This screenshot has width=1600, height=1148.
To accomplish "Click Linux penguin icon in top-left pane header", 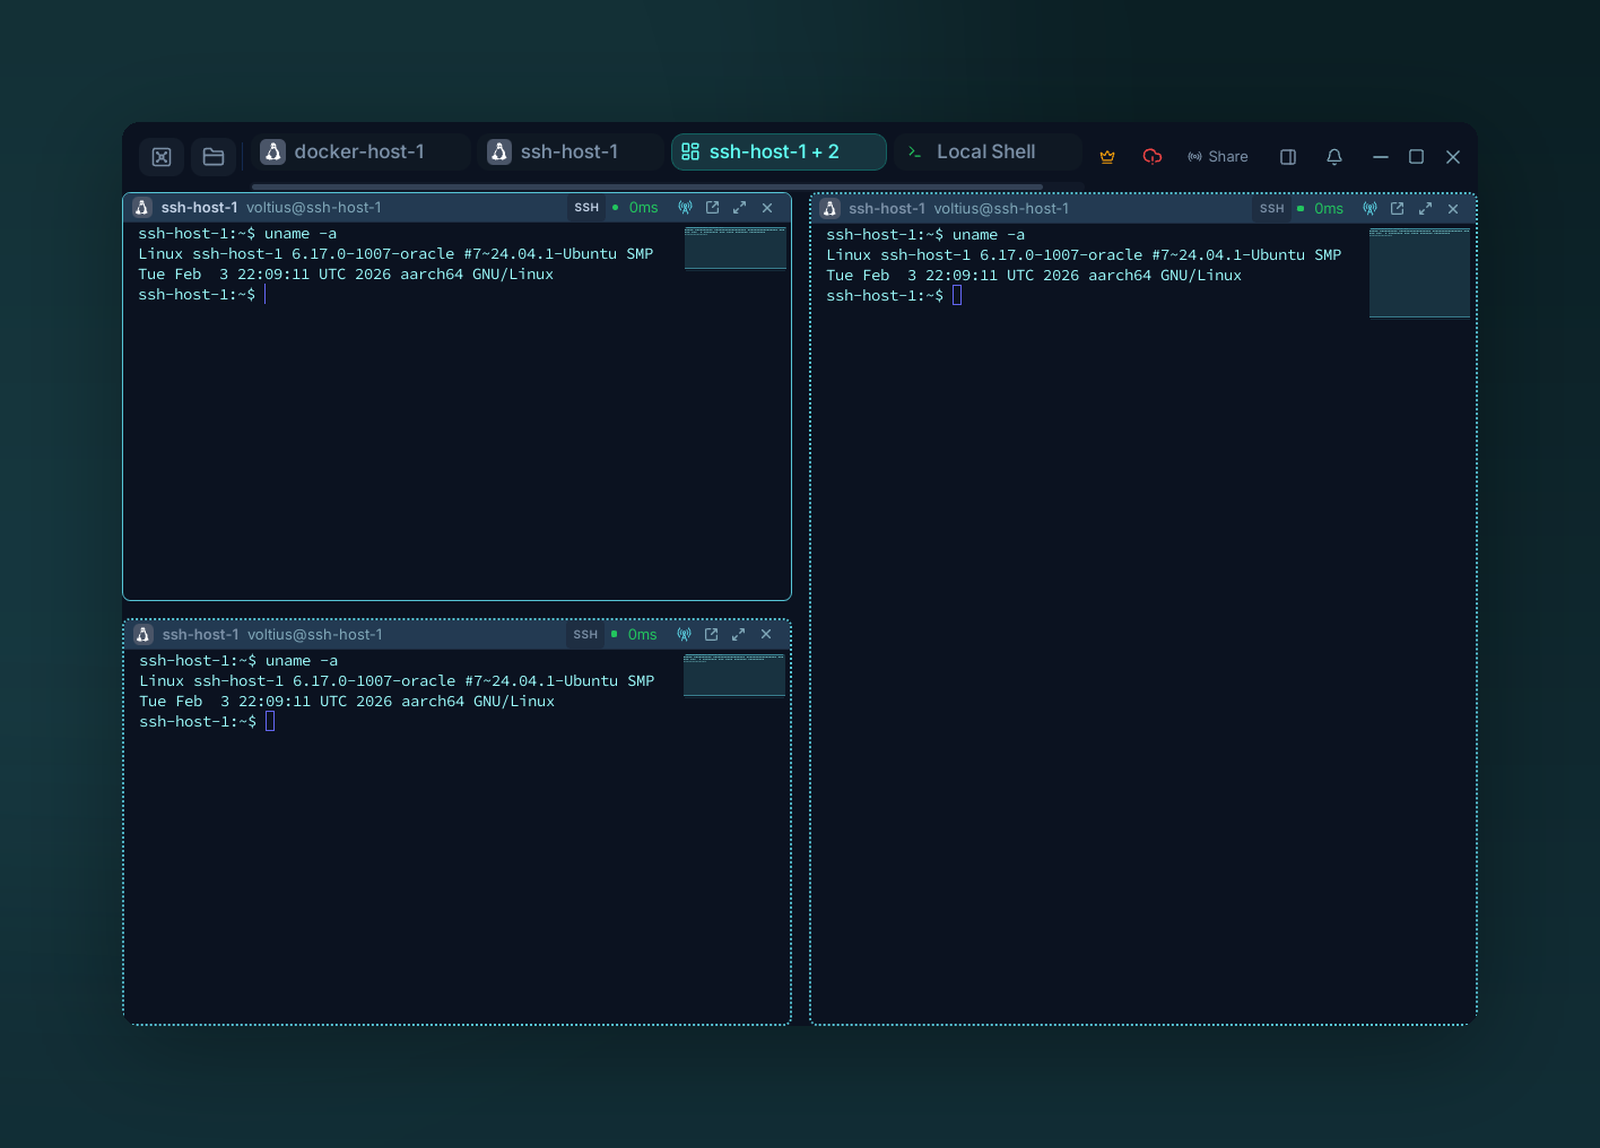I will click(142, 208).
